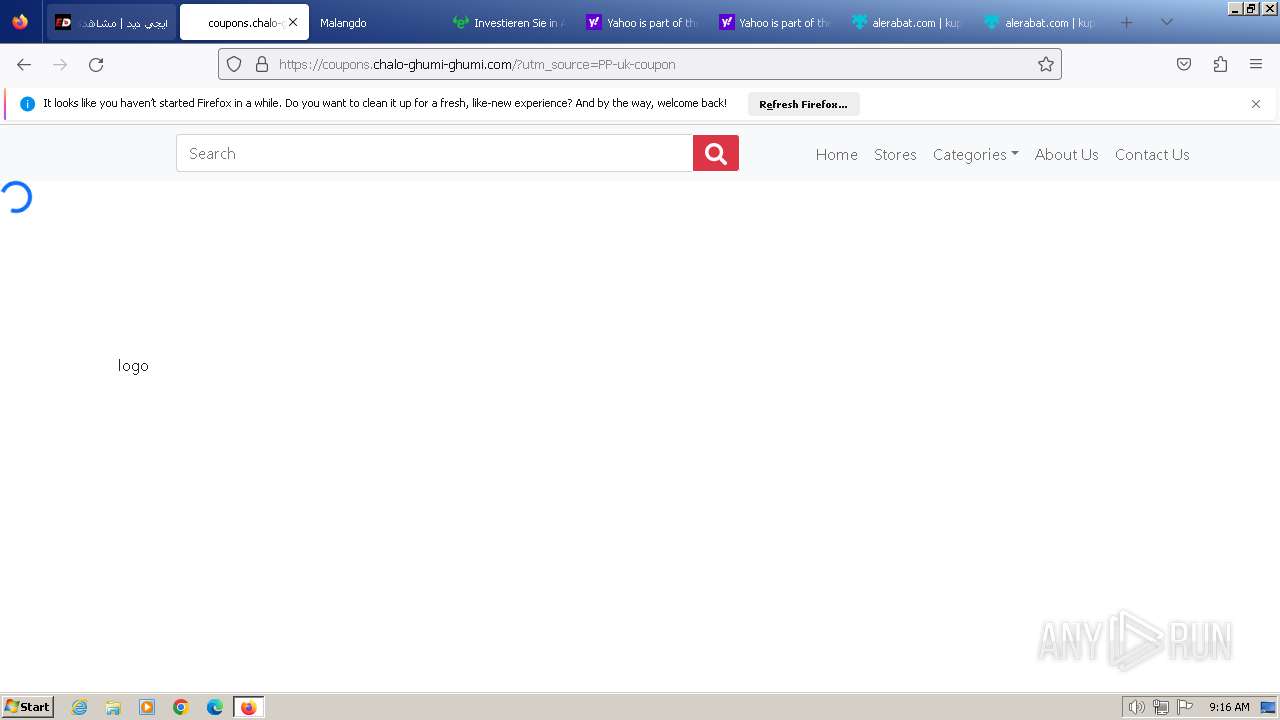Click the Search input field
Screen dimensions: 1280x720
click(435, 153)
